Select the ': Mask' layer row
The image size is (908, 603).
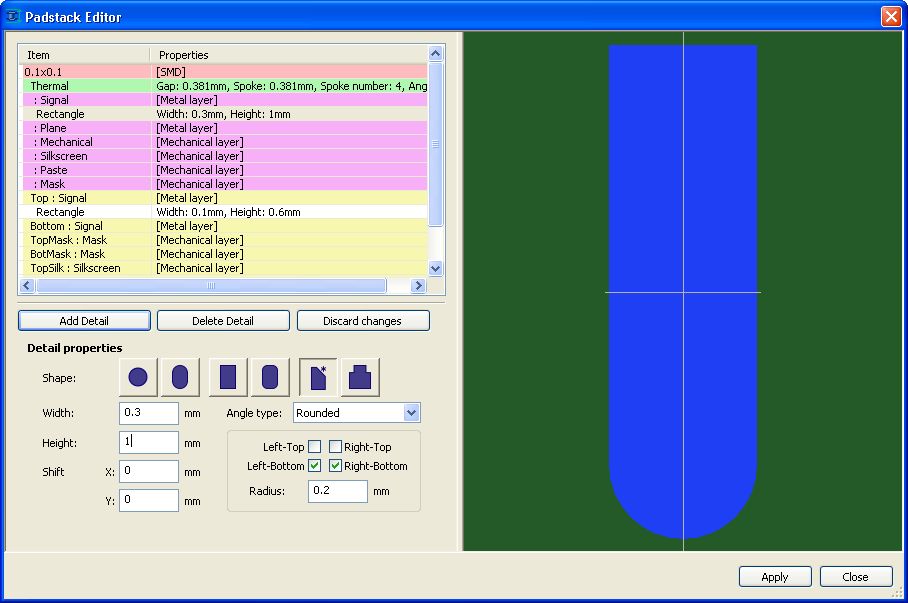[225, 184]
